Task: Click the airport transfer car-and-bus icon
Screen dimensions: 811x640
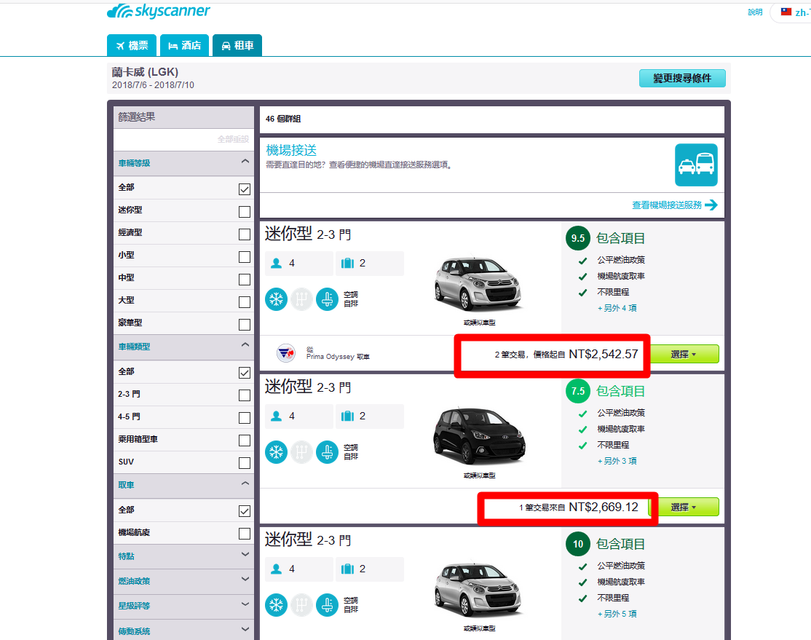Action: tap(695, 162)
